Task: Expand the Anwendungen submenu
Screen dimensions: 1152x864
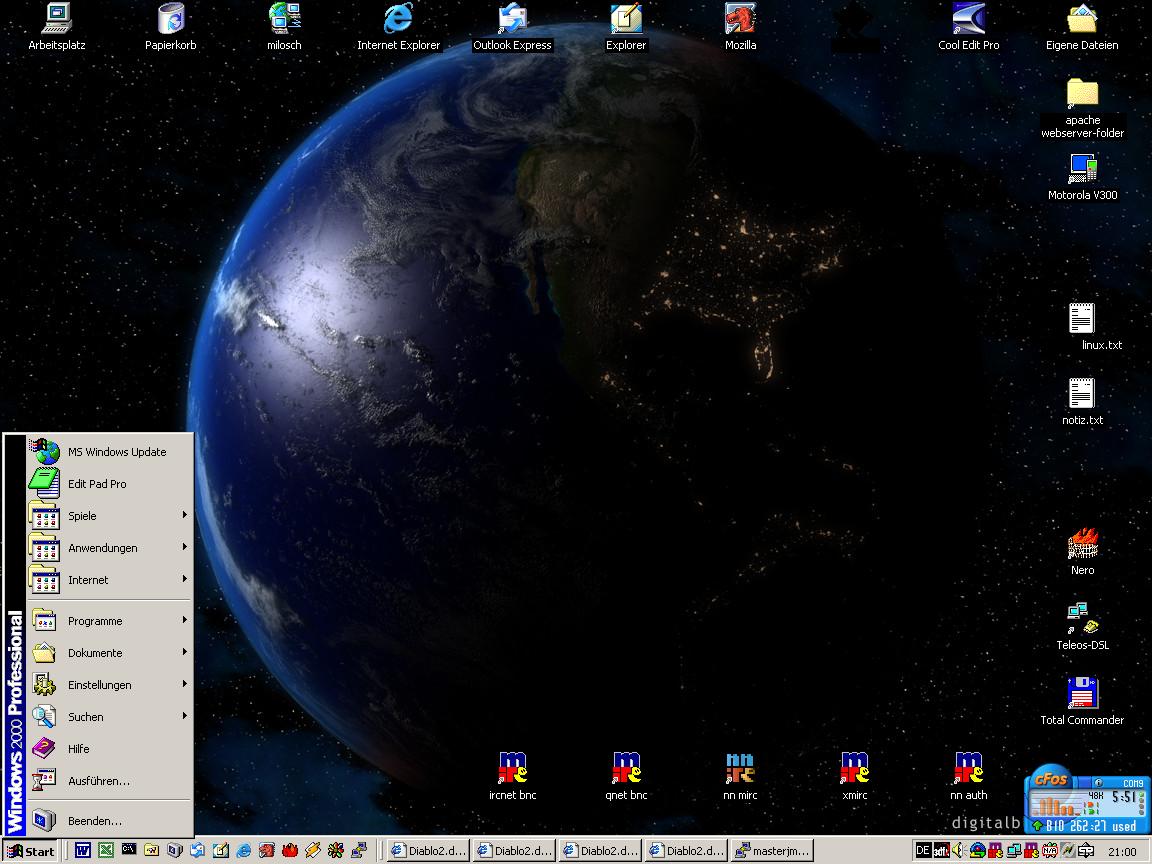Action: 110,547
